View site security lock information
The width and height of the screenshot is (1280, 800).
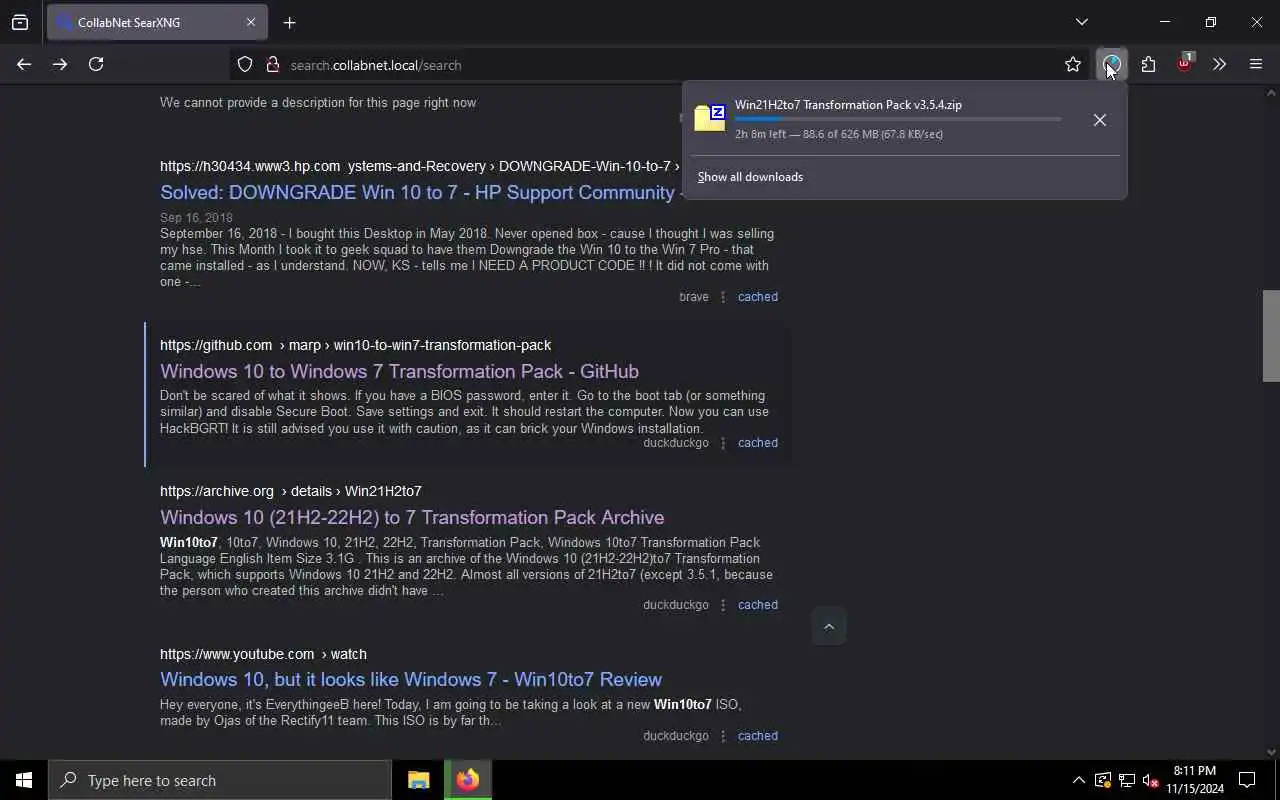coord(272,65)
